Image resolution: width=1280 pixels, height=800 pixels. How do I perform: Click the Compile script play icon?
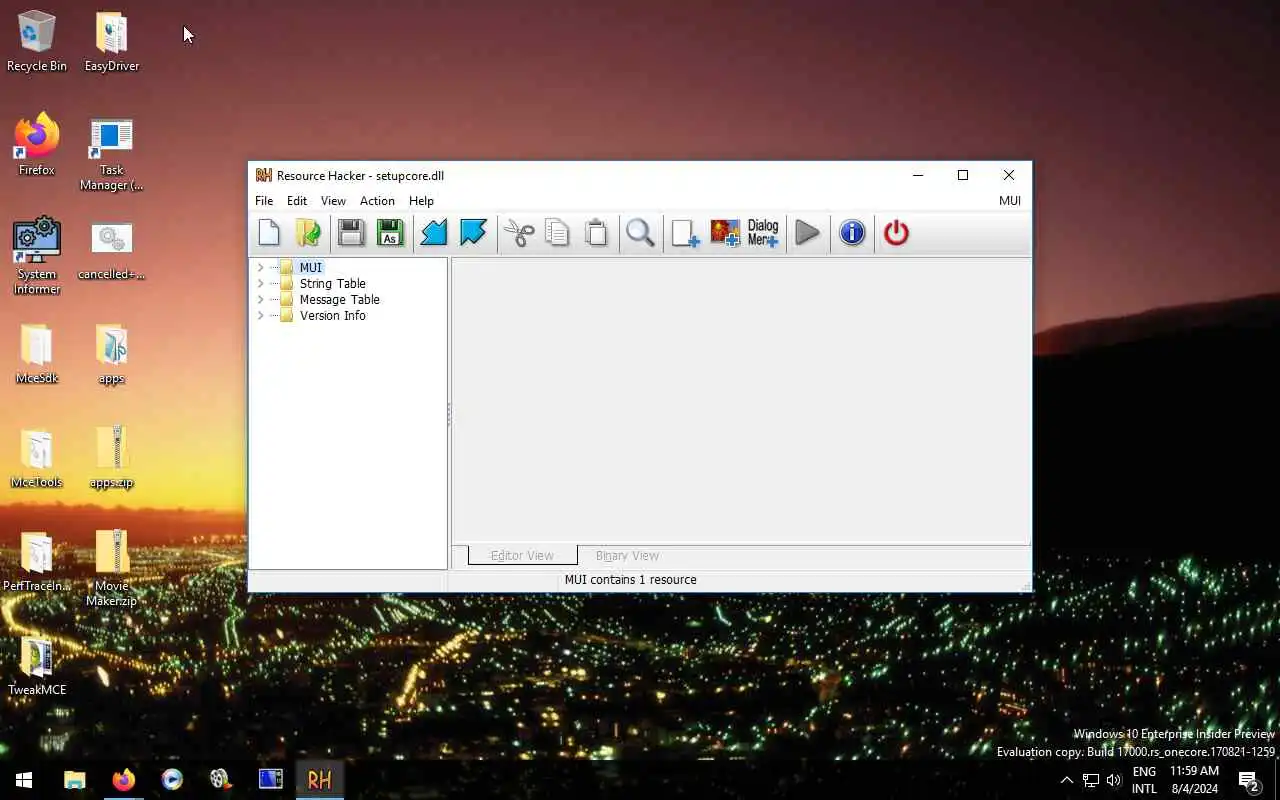click(808, 233)
